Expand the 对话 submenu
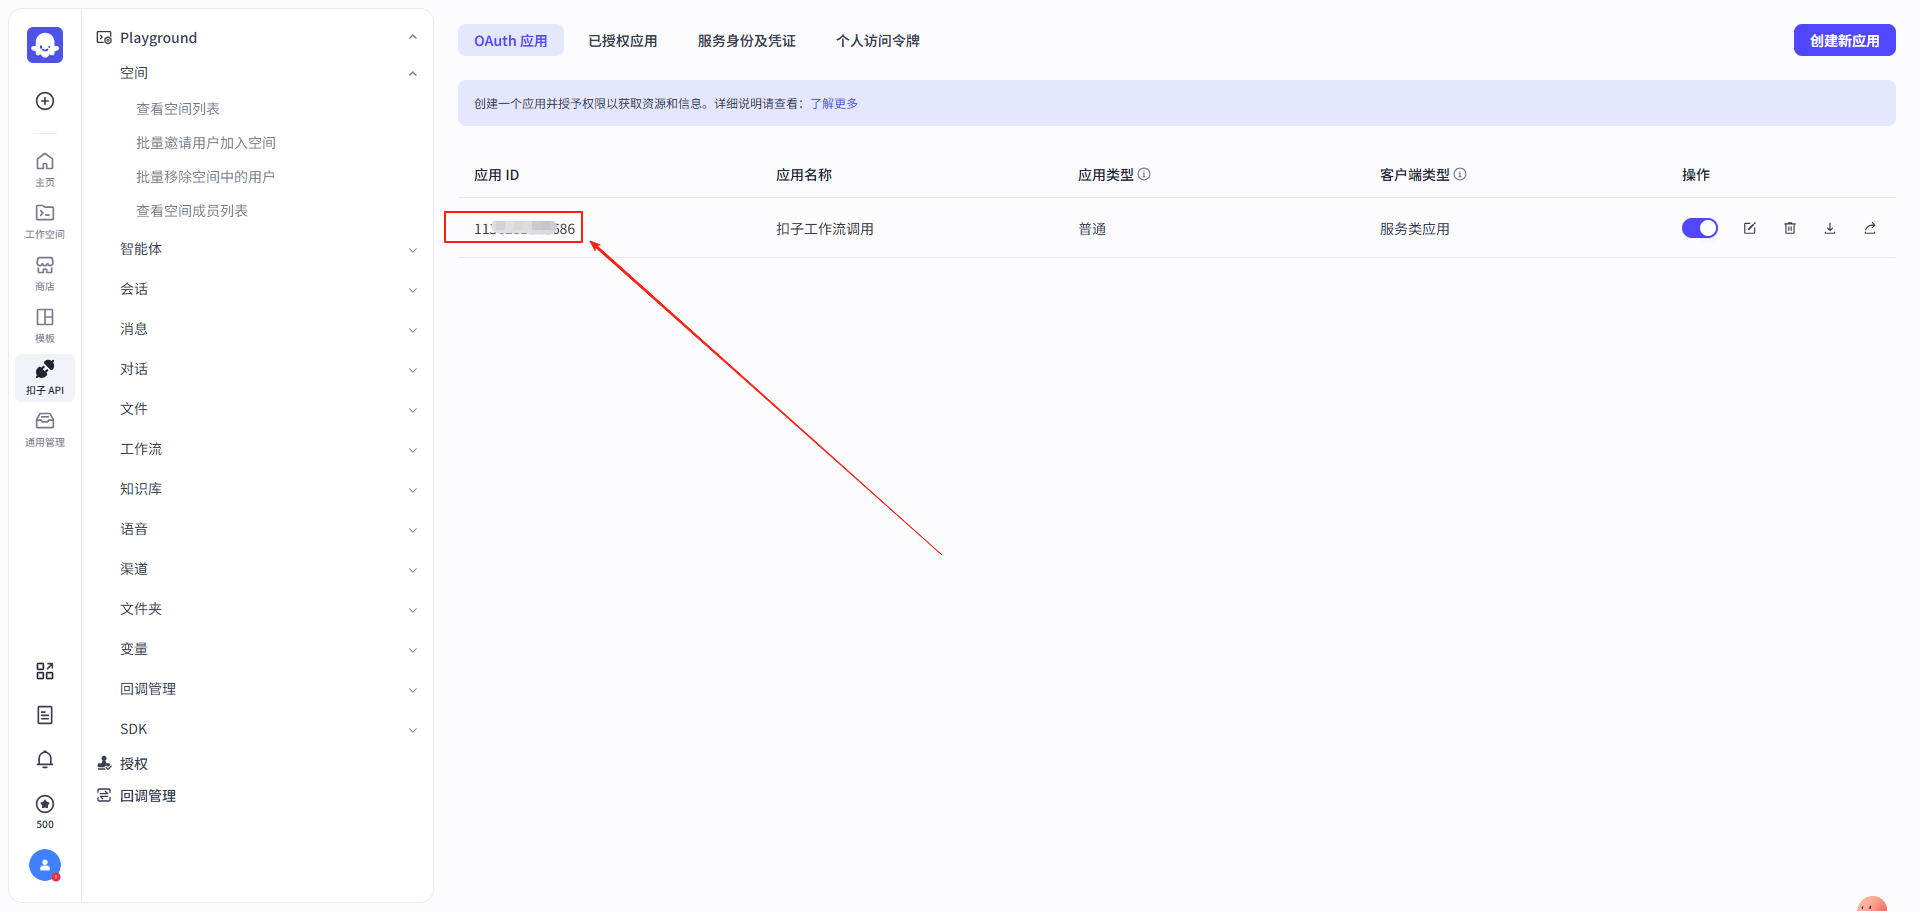 [413, 370]
